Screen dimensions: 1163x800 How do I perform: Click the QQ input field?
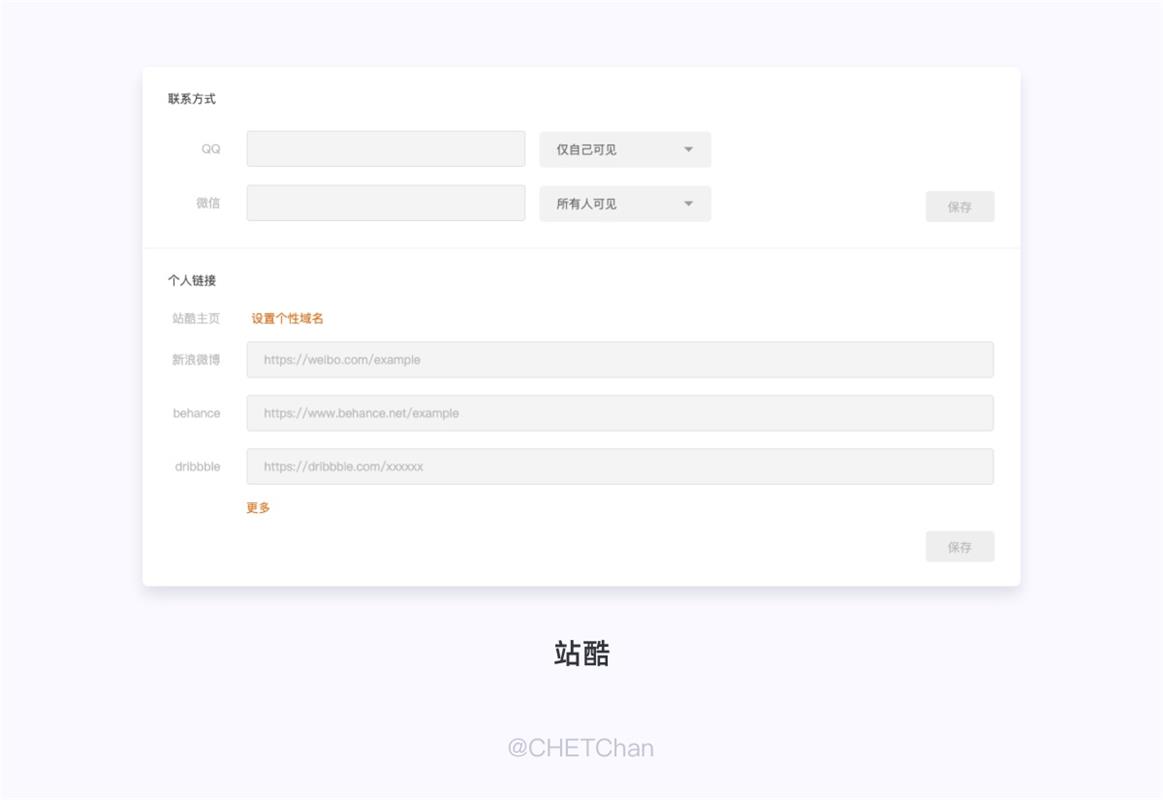(x=386, y=149)
